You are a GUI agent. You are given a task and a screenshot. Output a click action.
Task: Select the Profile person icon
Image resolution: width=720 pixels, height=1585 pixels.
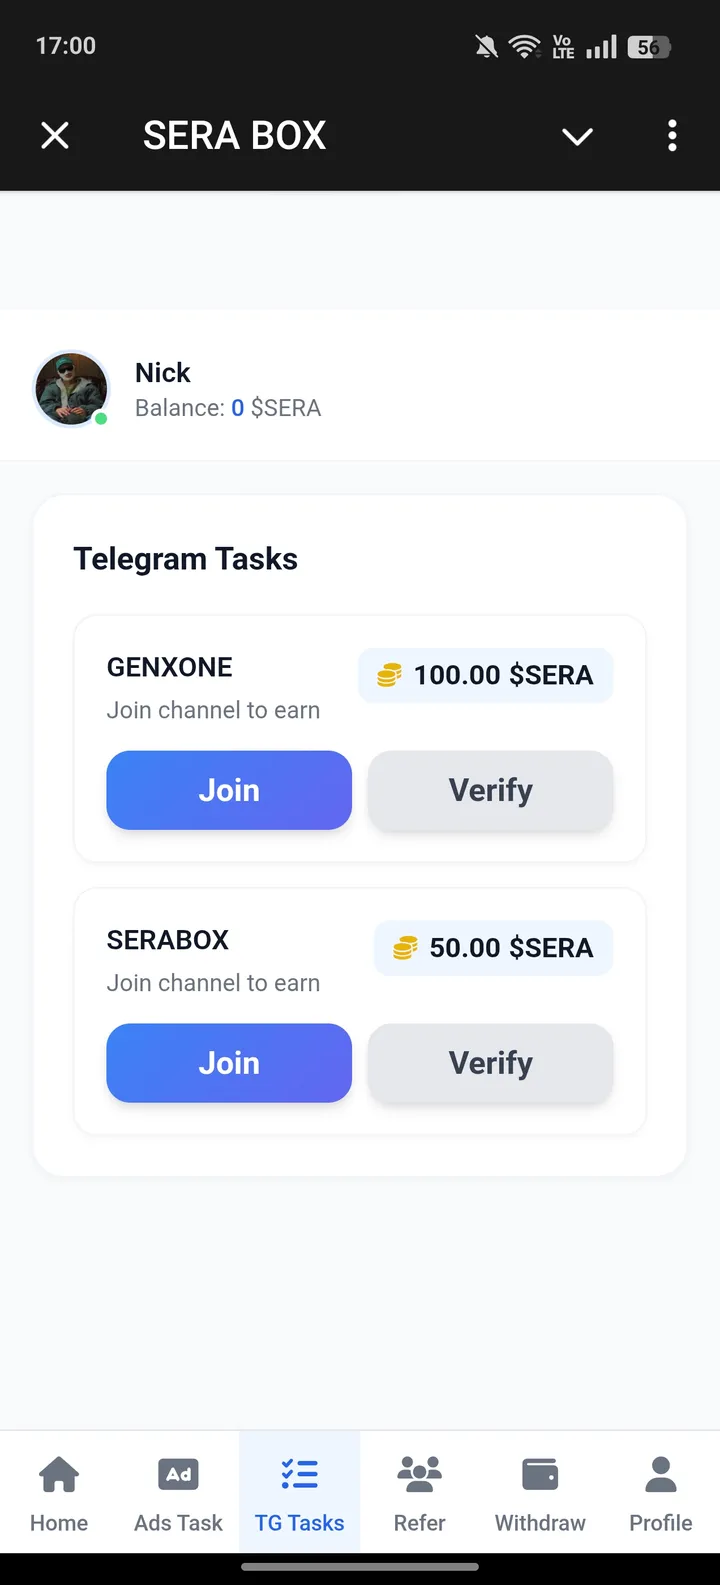coord(660,1473)
